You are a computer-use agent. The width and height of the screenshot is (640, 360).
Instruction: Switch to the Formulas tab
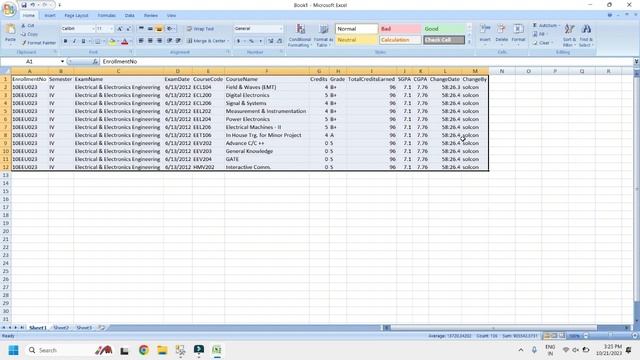coord(107,16)
